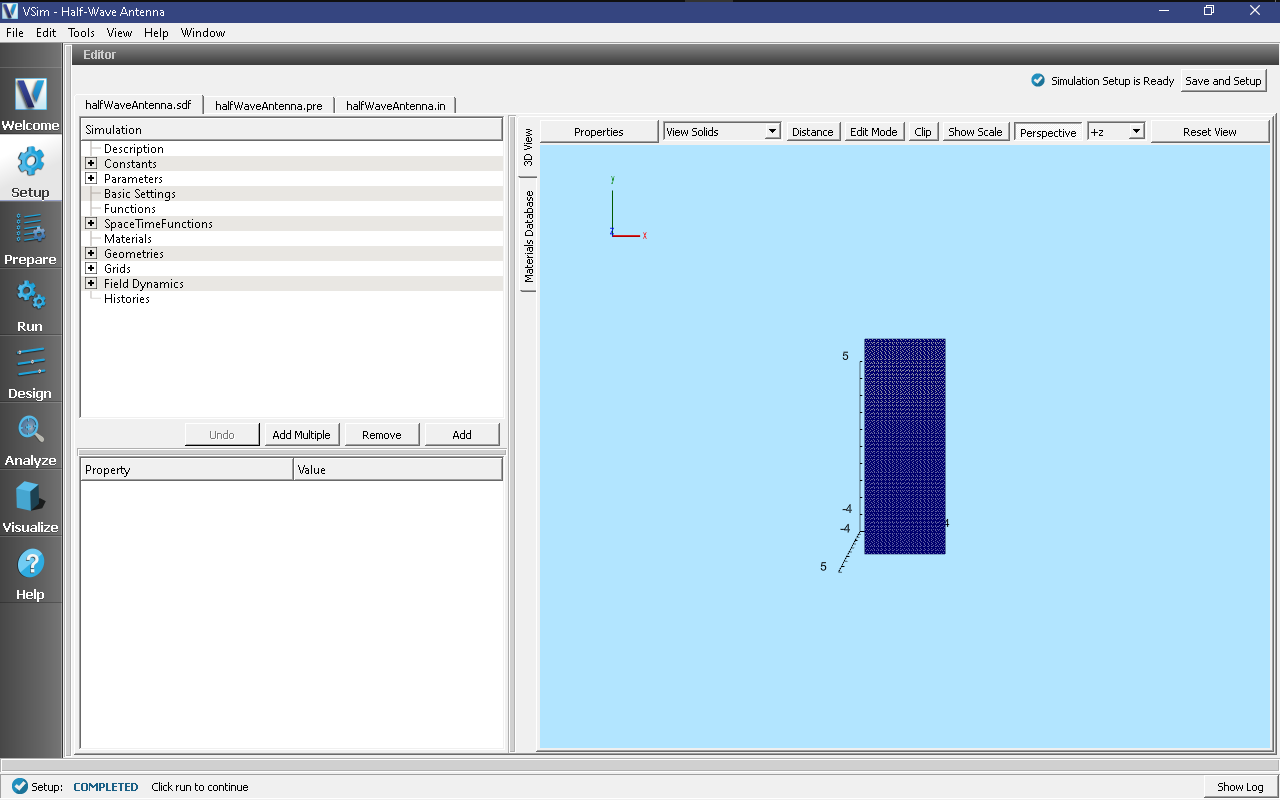Screen dimensions: 1280x800
Task: Open the View menu
Action: [120, 33]
